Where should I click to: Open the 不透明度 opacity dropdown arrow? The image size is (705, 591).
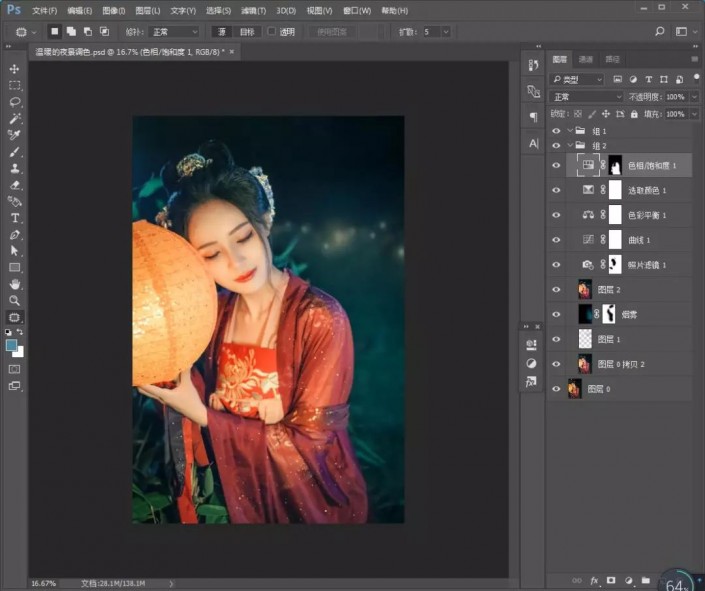point(695,97)
